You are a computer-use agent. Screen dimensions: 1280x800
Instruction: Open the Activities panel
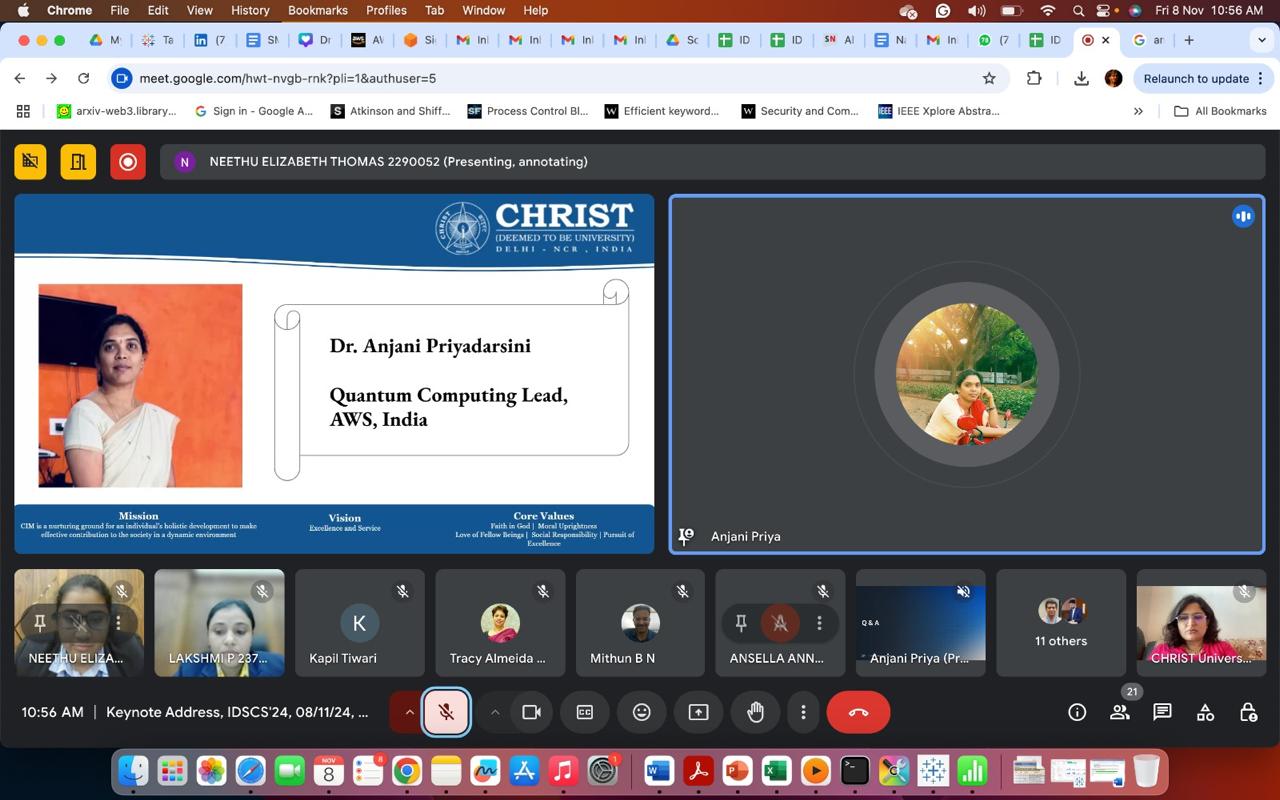tap(1205, 712)
